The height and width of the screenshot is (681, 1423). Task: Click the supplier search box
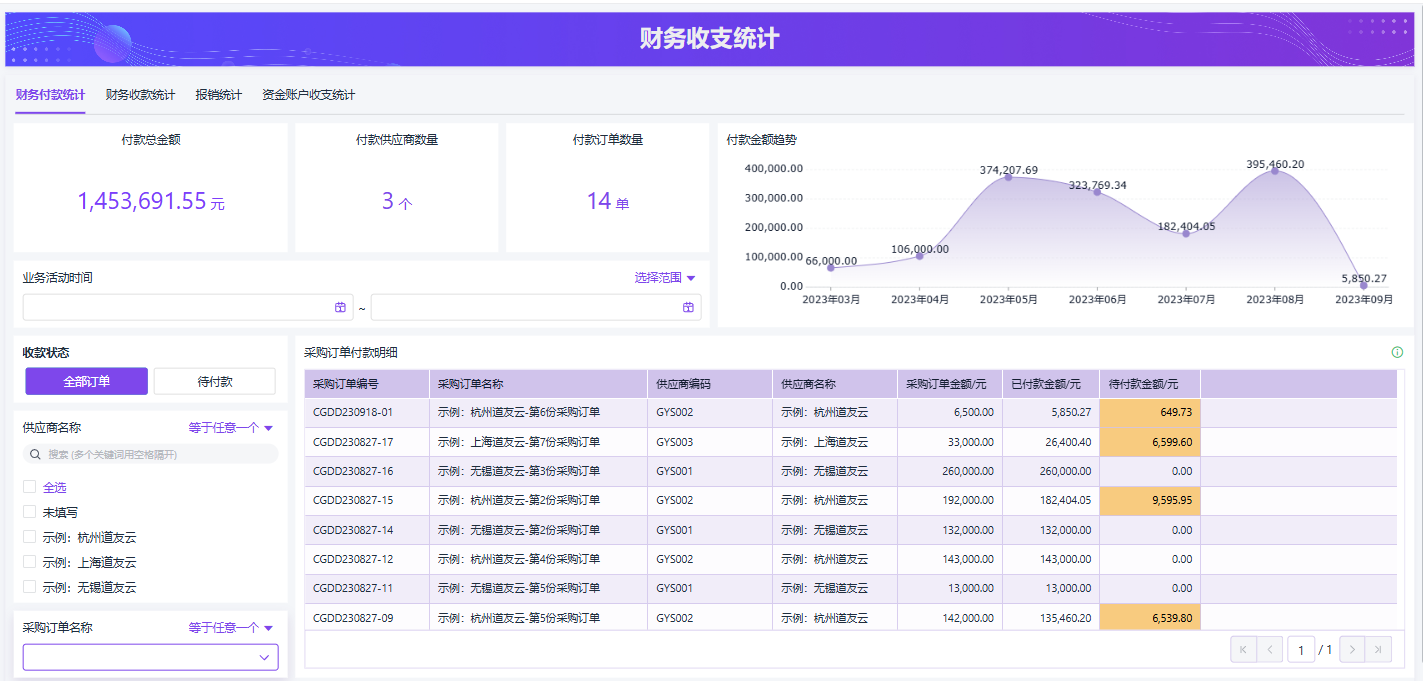point(151,454)
